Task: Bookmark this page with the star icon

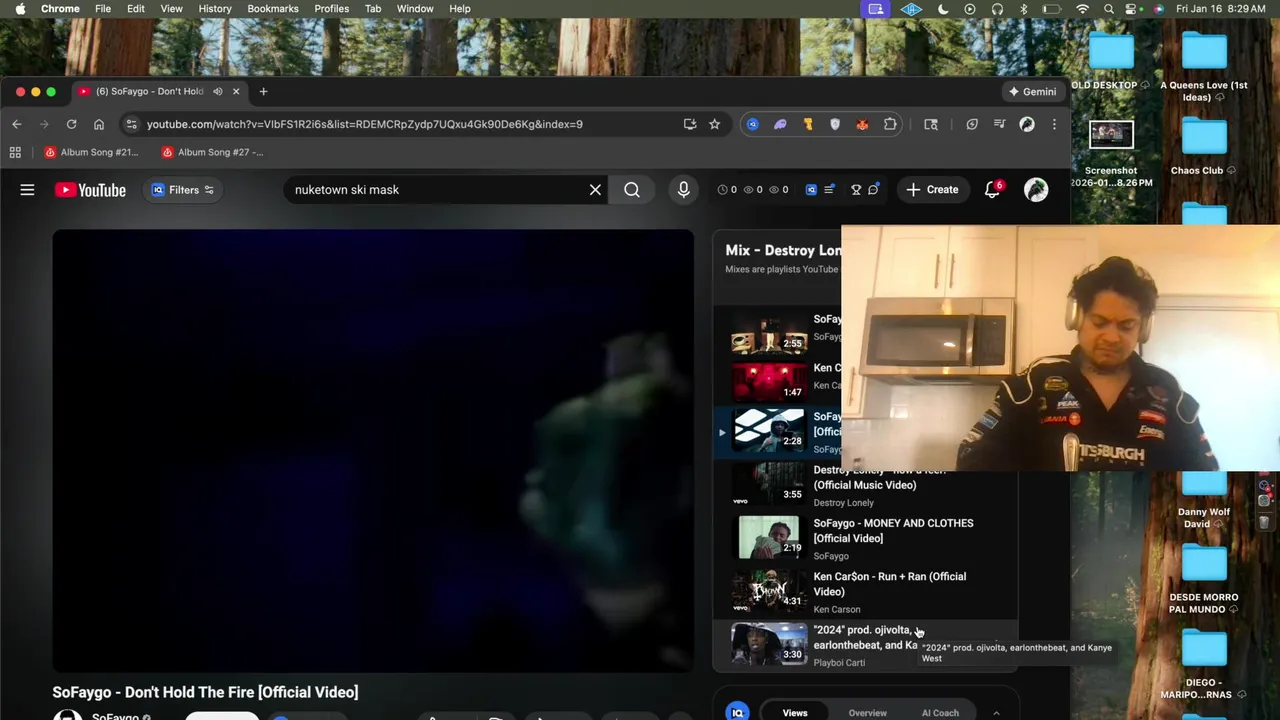Action: 714,124
